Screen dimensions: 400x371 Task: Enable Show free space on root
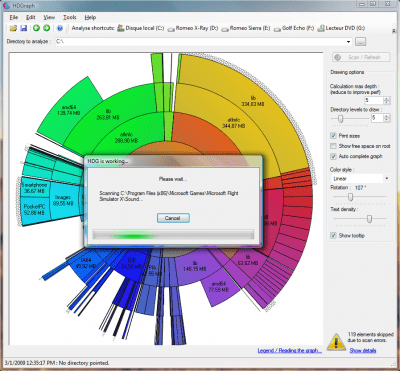click(x=333, y=146)
